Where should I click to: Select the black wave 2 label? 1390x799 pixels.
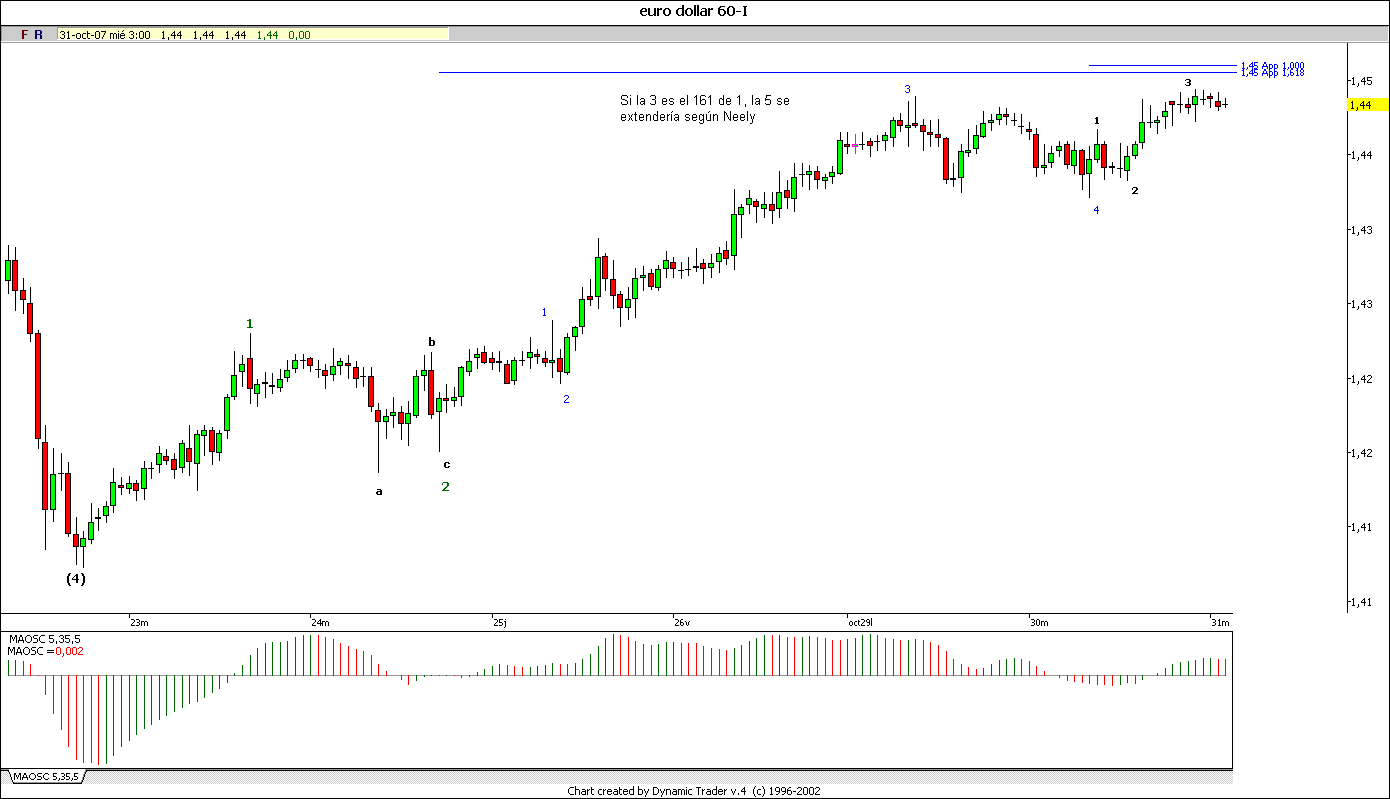pos(1135,190)
